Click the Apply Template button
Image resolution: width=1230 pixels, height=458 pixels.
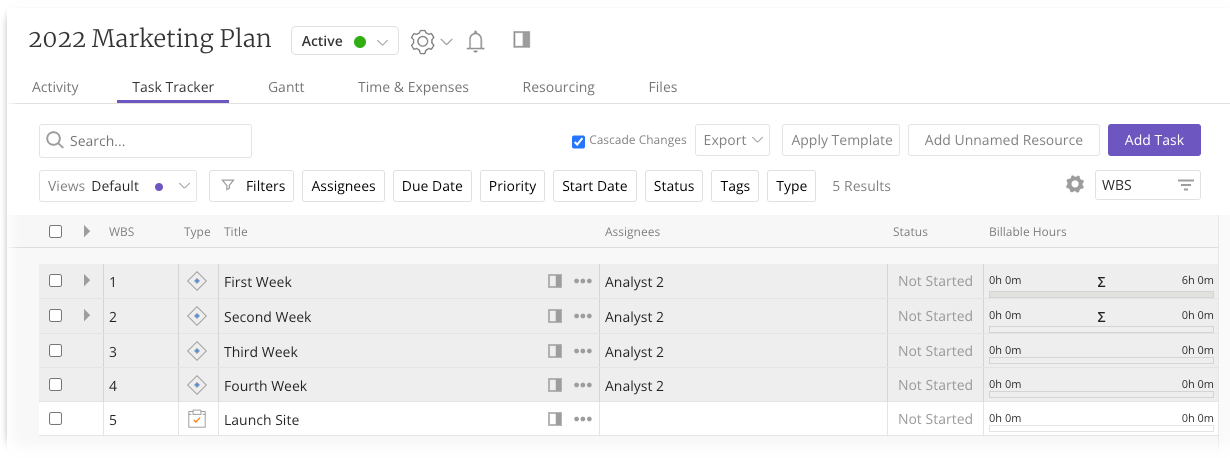842,140
